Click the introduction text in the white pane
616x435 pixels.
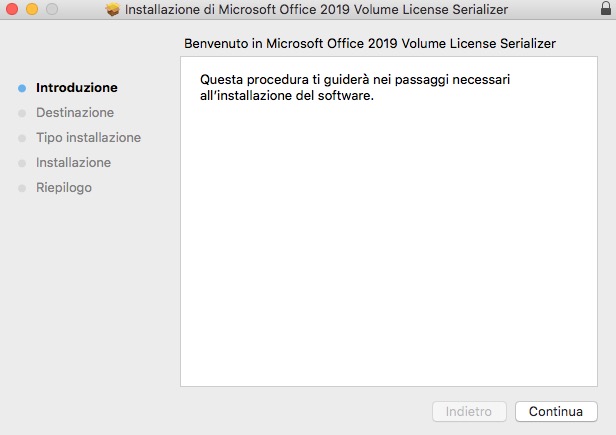360,87
